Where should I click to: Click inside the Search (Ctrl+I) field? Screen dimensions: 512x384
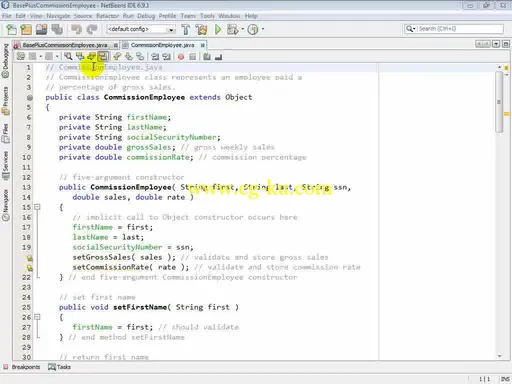coord(460,29)
